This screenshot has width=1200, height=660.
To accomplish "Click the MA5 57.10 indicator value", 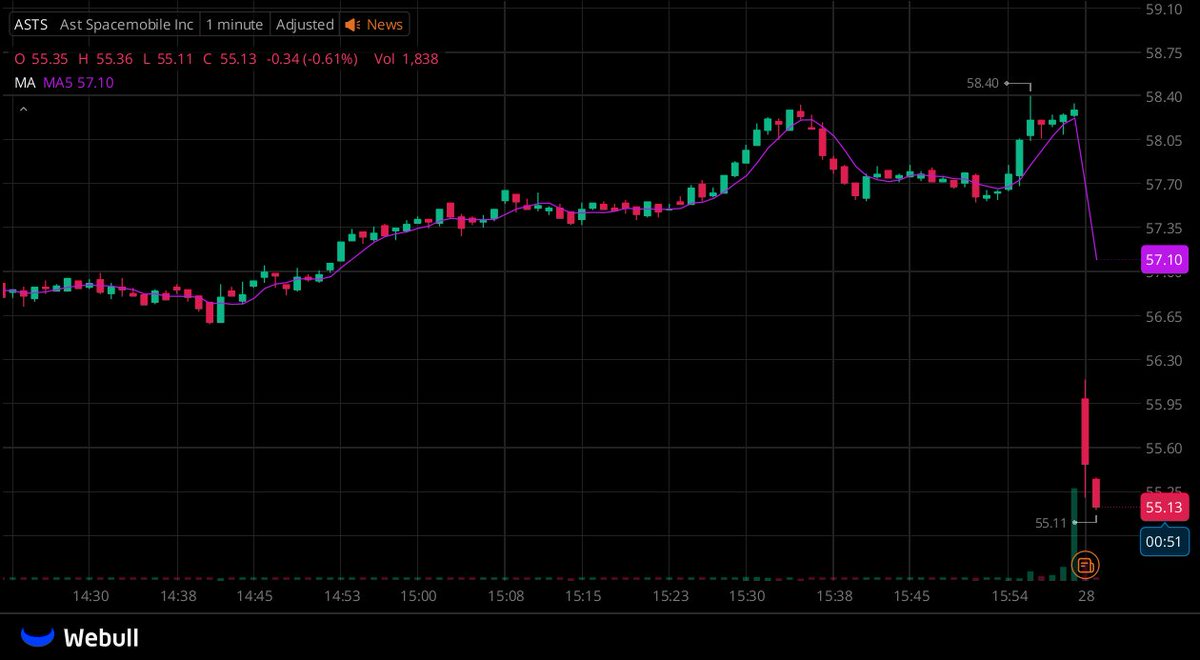I will click(x=78, y=83).
